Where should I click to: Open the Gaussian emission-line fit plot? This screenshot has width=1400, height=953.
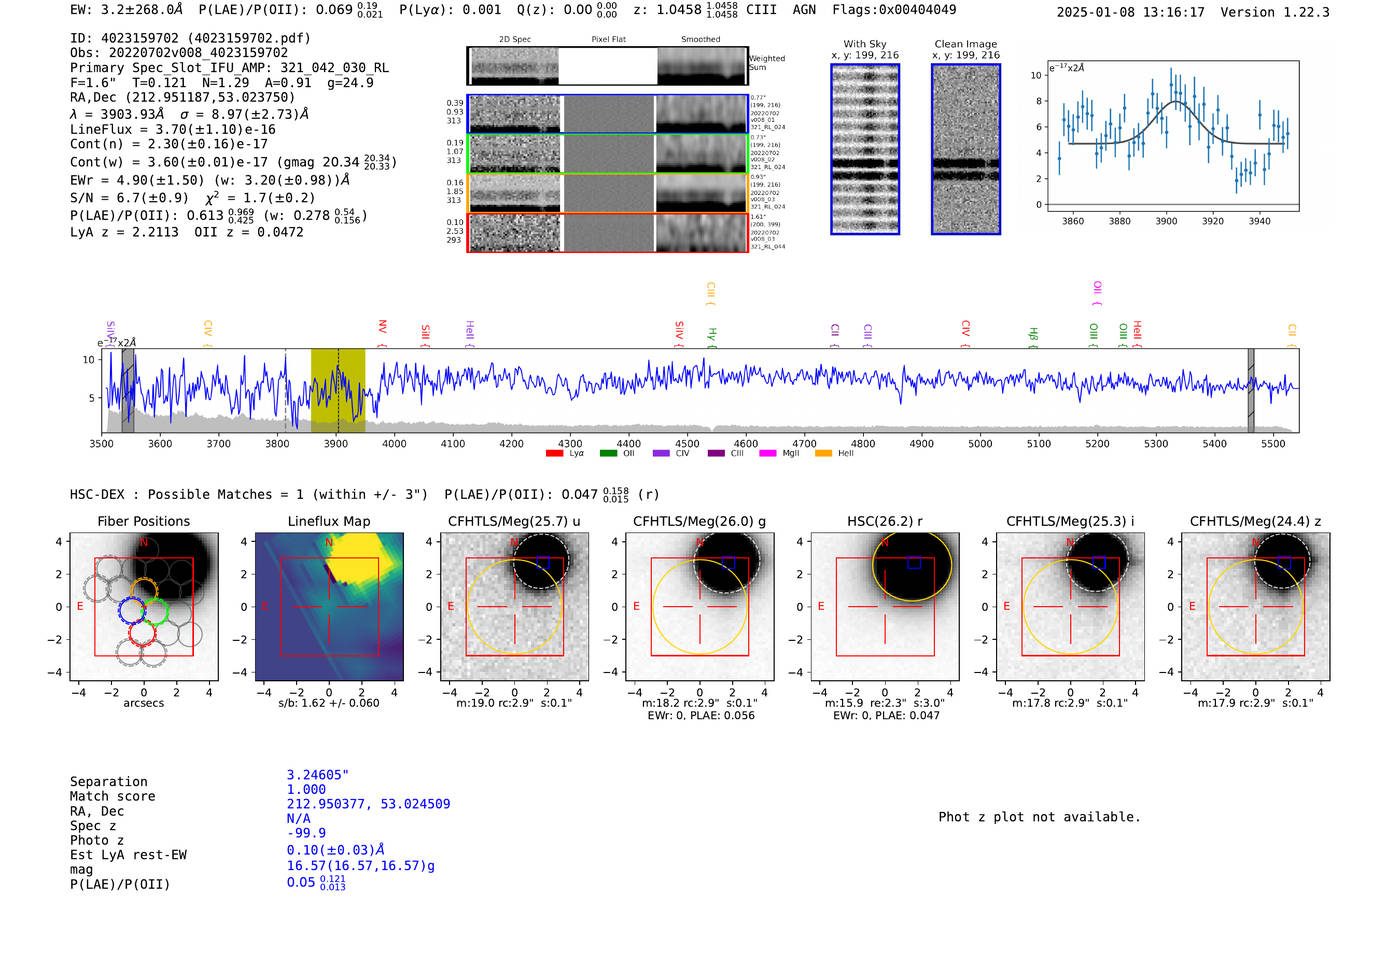(1172, 138)
